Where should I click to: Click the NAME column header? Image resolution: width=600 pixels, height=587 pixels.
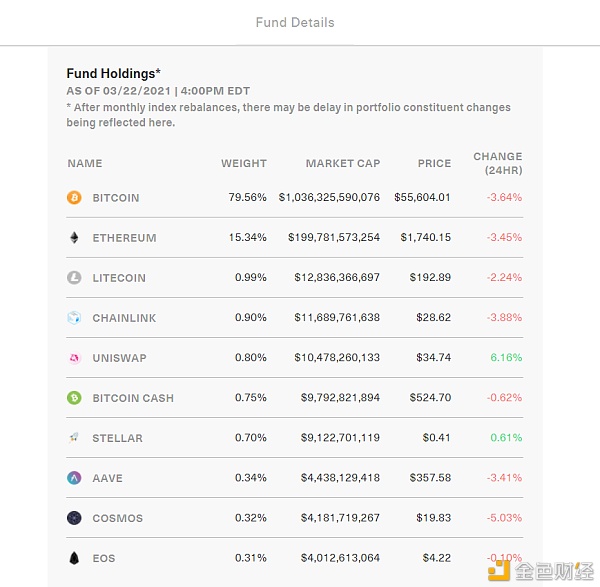coord(85,163)
